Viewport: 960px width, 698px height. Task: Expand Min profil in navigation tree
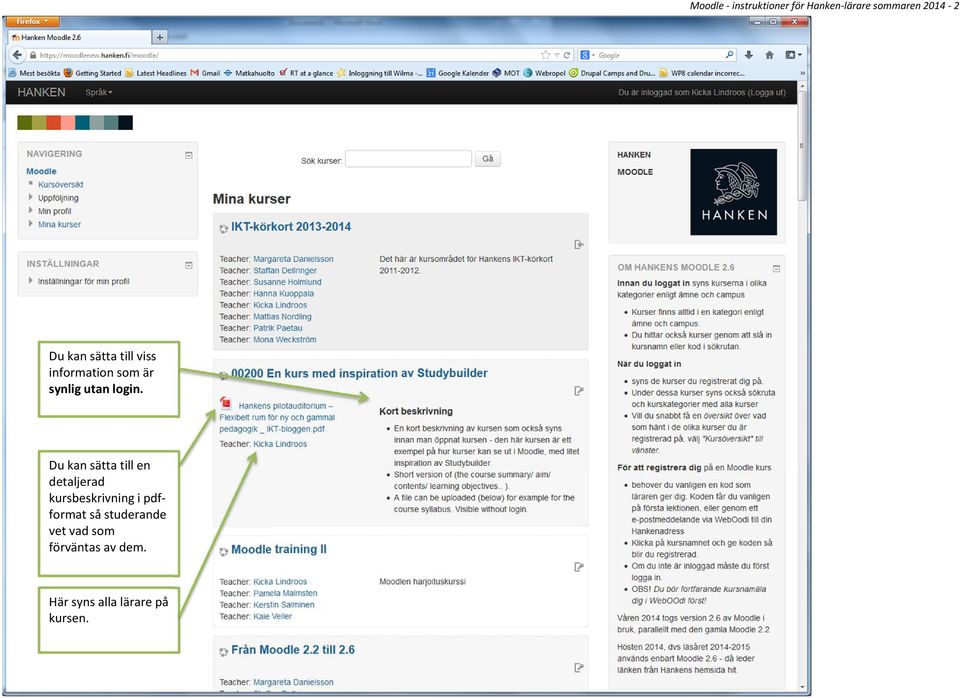click(x=31, y=210)
